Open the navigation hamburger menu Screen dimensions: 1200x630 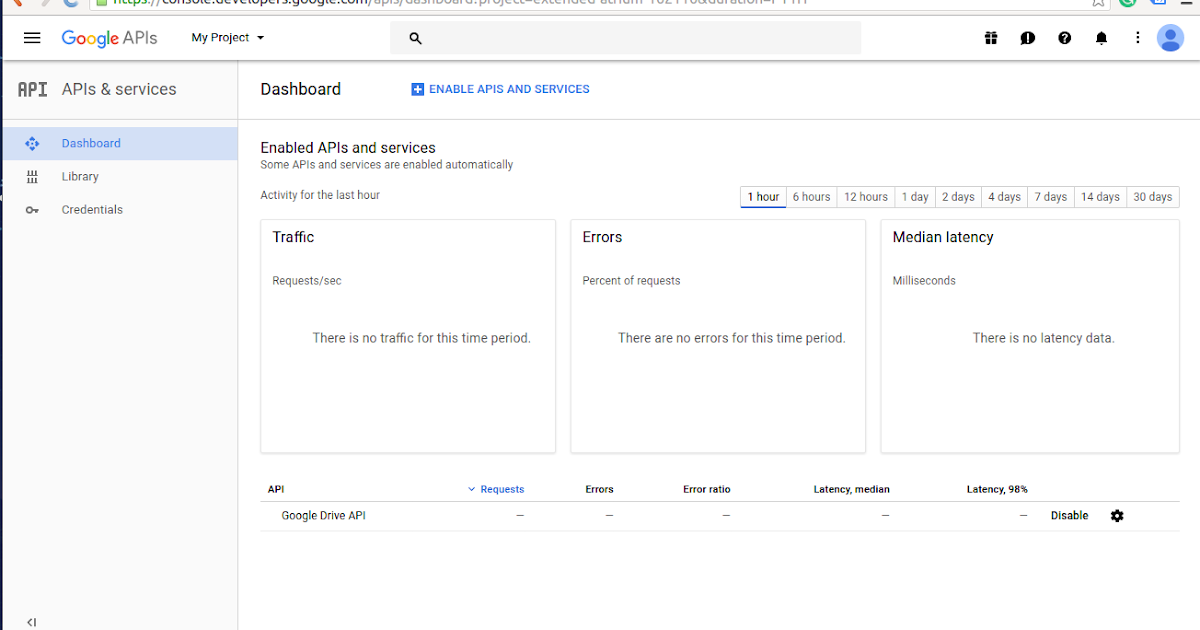pos(32,38)
